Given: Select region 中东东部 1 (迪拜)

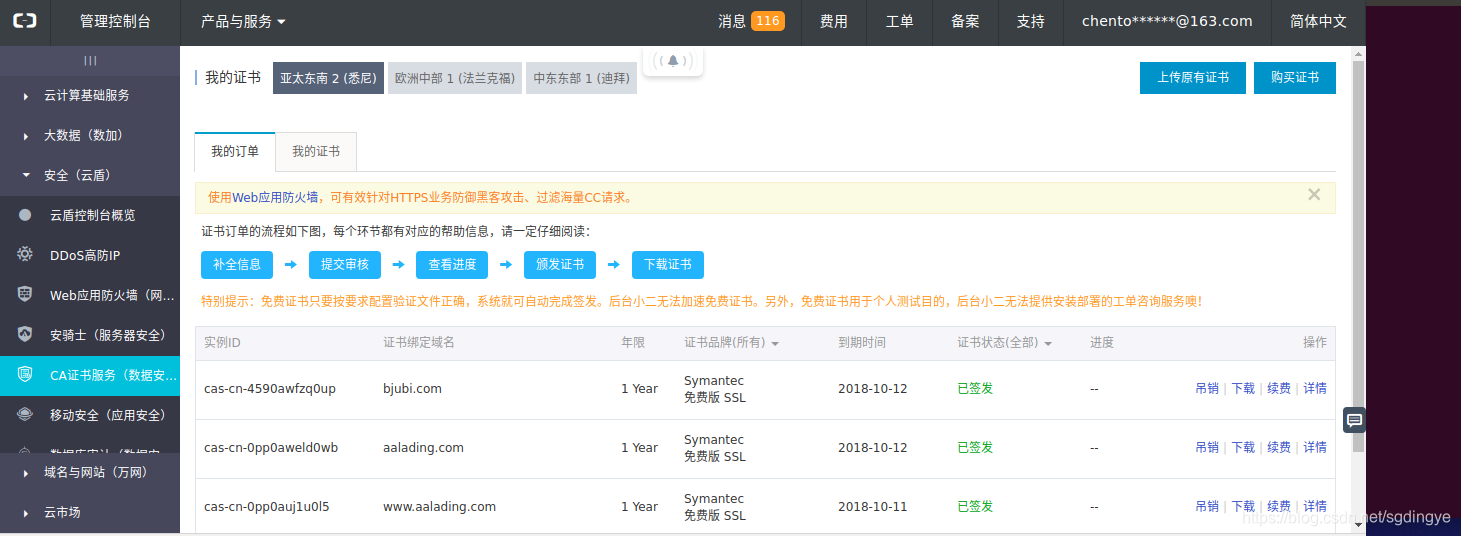Looking at the screenshot, I should click(x=581, y=78).
